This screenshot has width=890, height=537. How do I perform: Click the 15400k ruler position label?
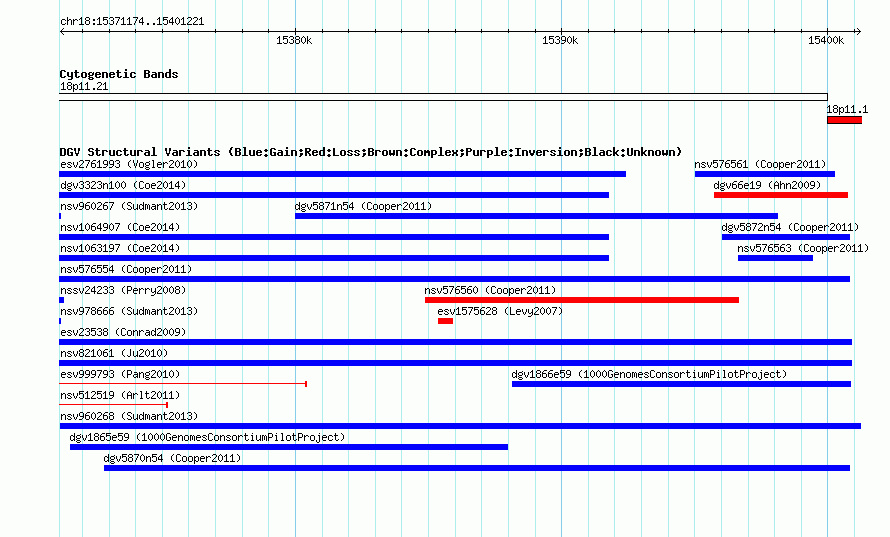[x=826, y=40]
